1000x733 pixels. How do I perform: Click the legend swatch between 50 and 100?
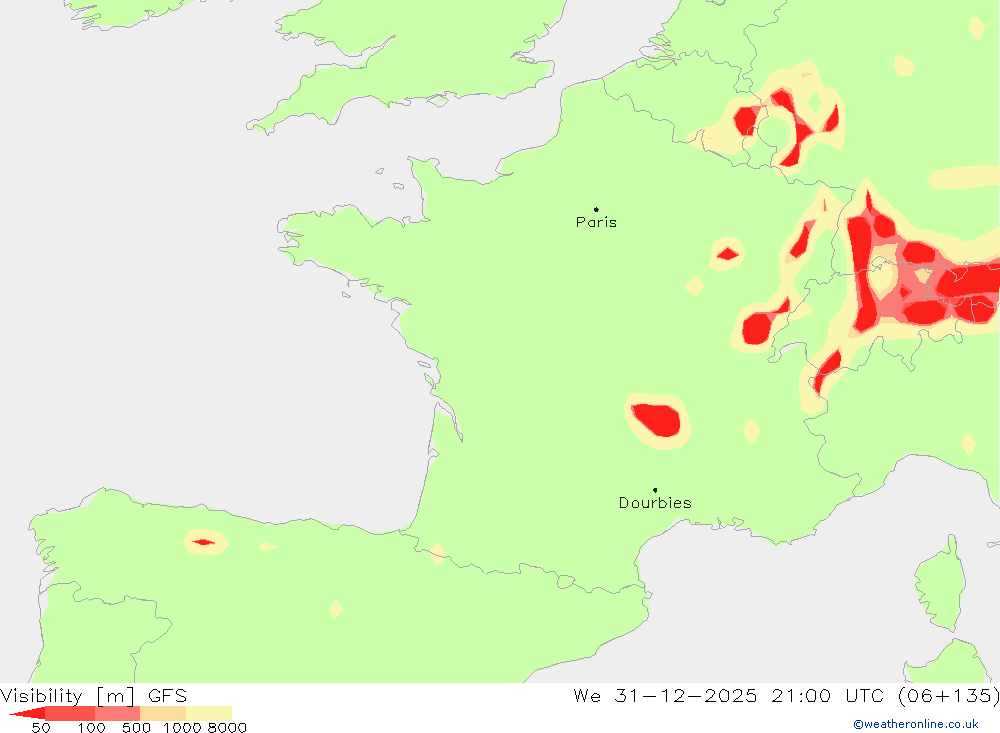[x=70, y=713]
